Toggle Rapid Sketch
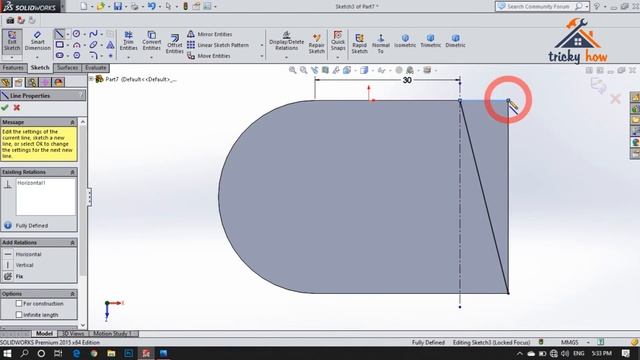The height and width of the screenshot is (360, 640). click(x=359, y=44)
